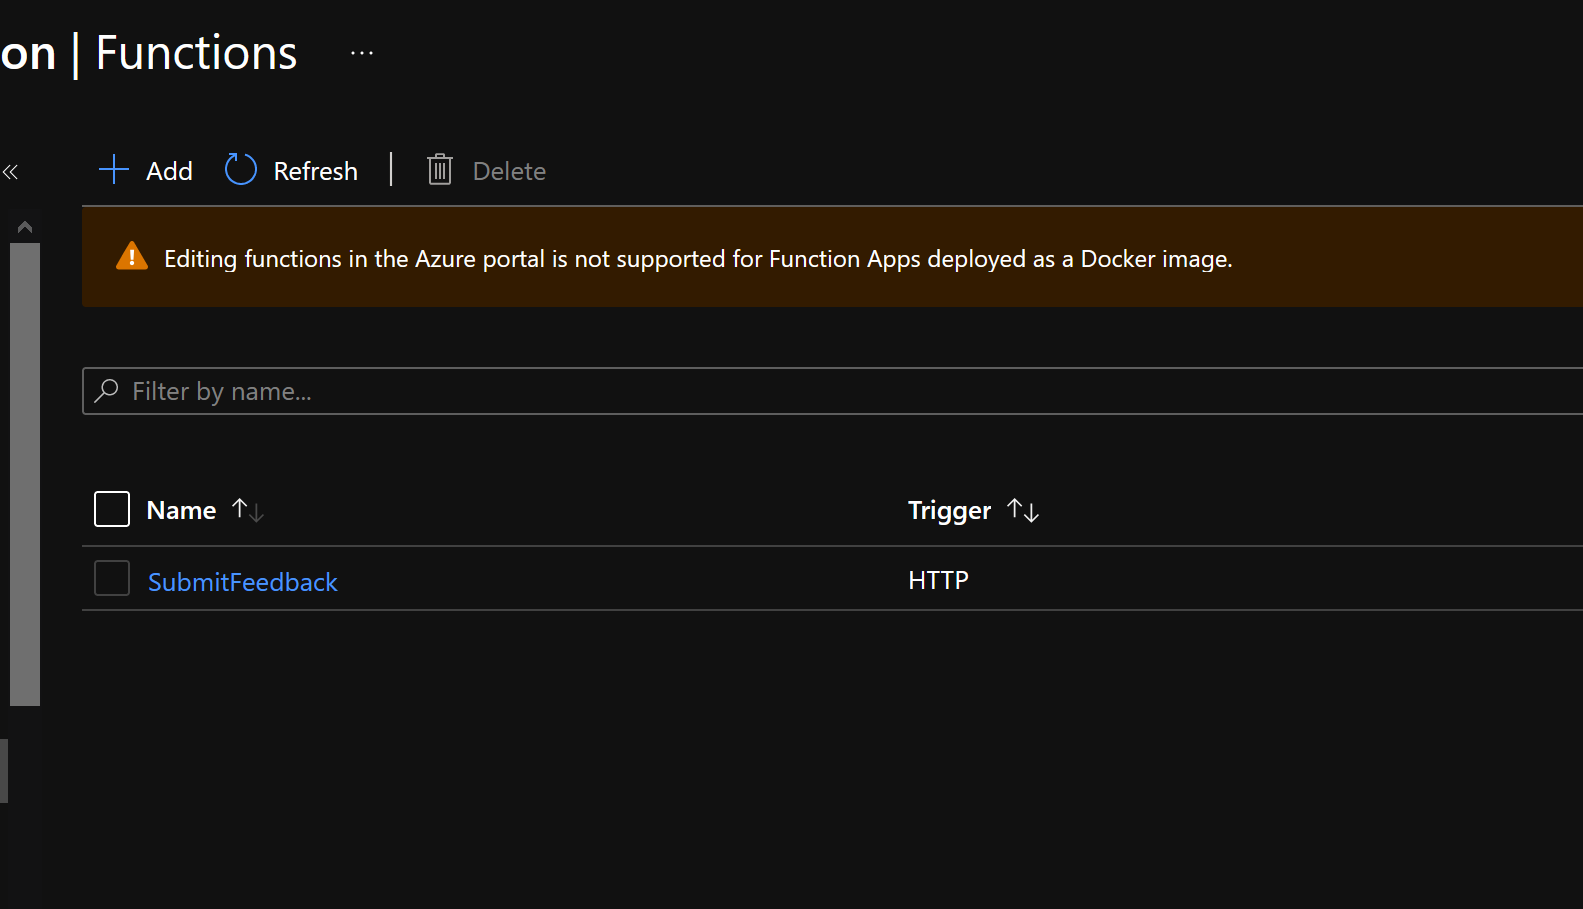
Task: Open the SubmitFeedback function link
Action: [x=243, y=582]
